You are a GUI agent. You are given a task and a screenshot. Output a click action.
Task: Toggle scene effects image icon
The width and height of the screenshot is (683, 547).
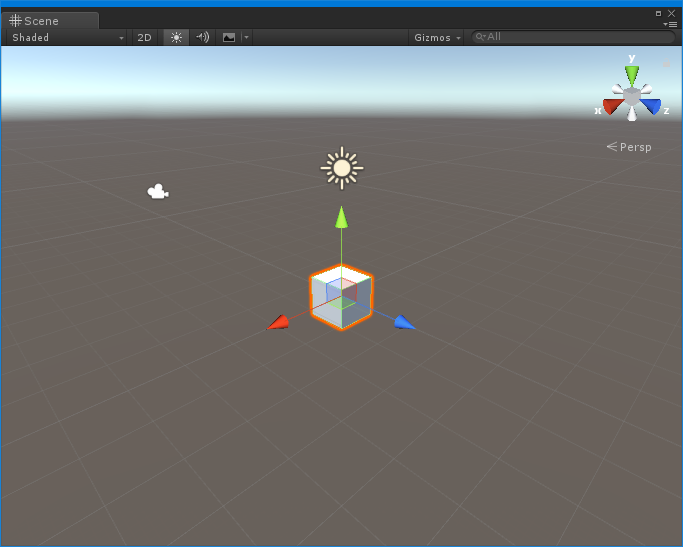tap(229, 37)
